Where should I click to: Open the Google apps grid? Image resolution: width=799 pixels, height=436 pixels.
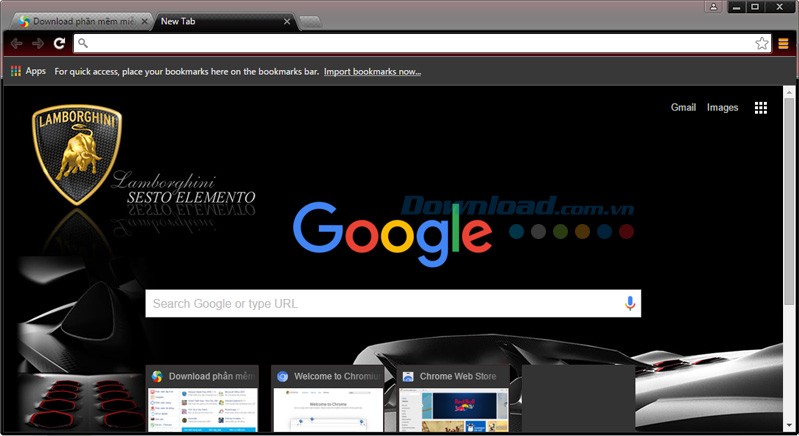click(x=760, y=108)
